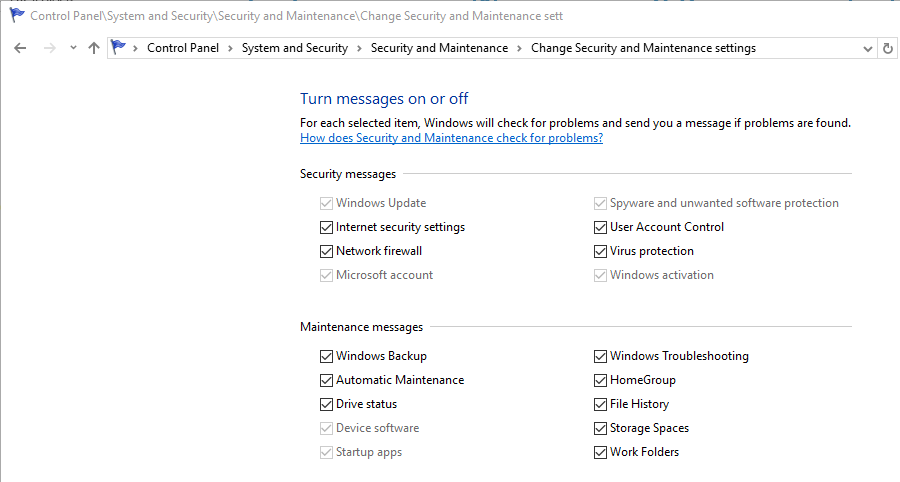The image size is (900, 482).
Task: Expand the address bar history dropdown
Action: 867,48
